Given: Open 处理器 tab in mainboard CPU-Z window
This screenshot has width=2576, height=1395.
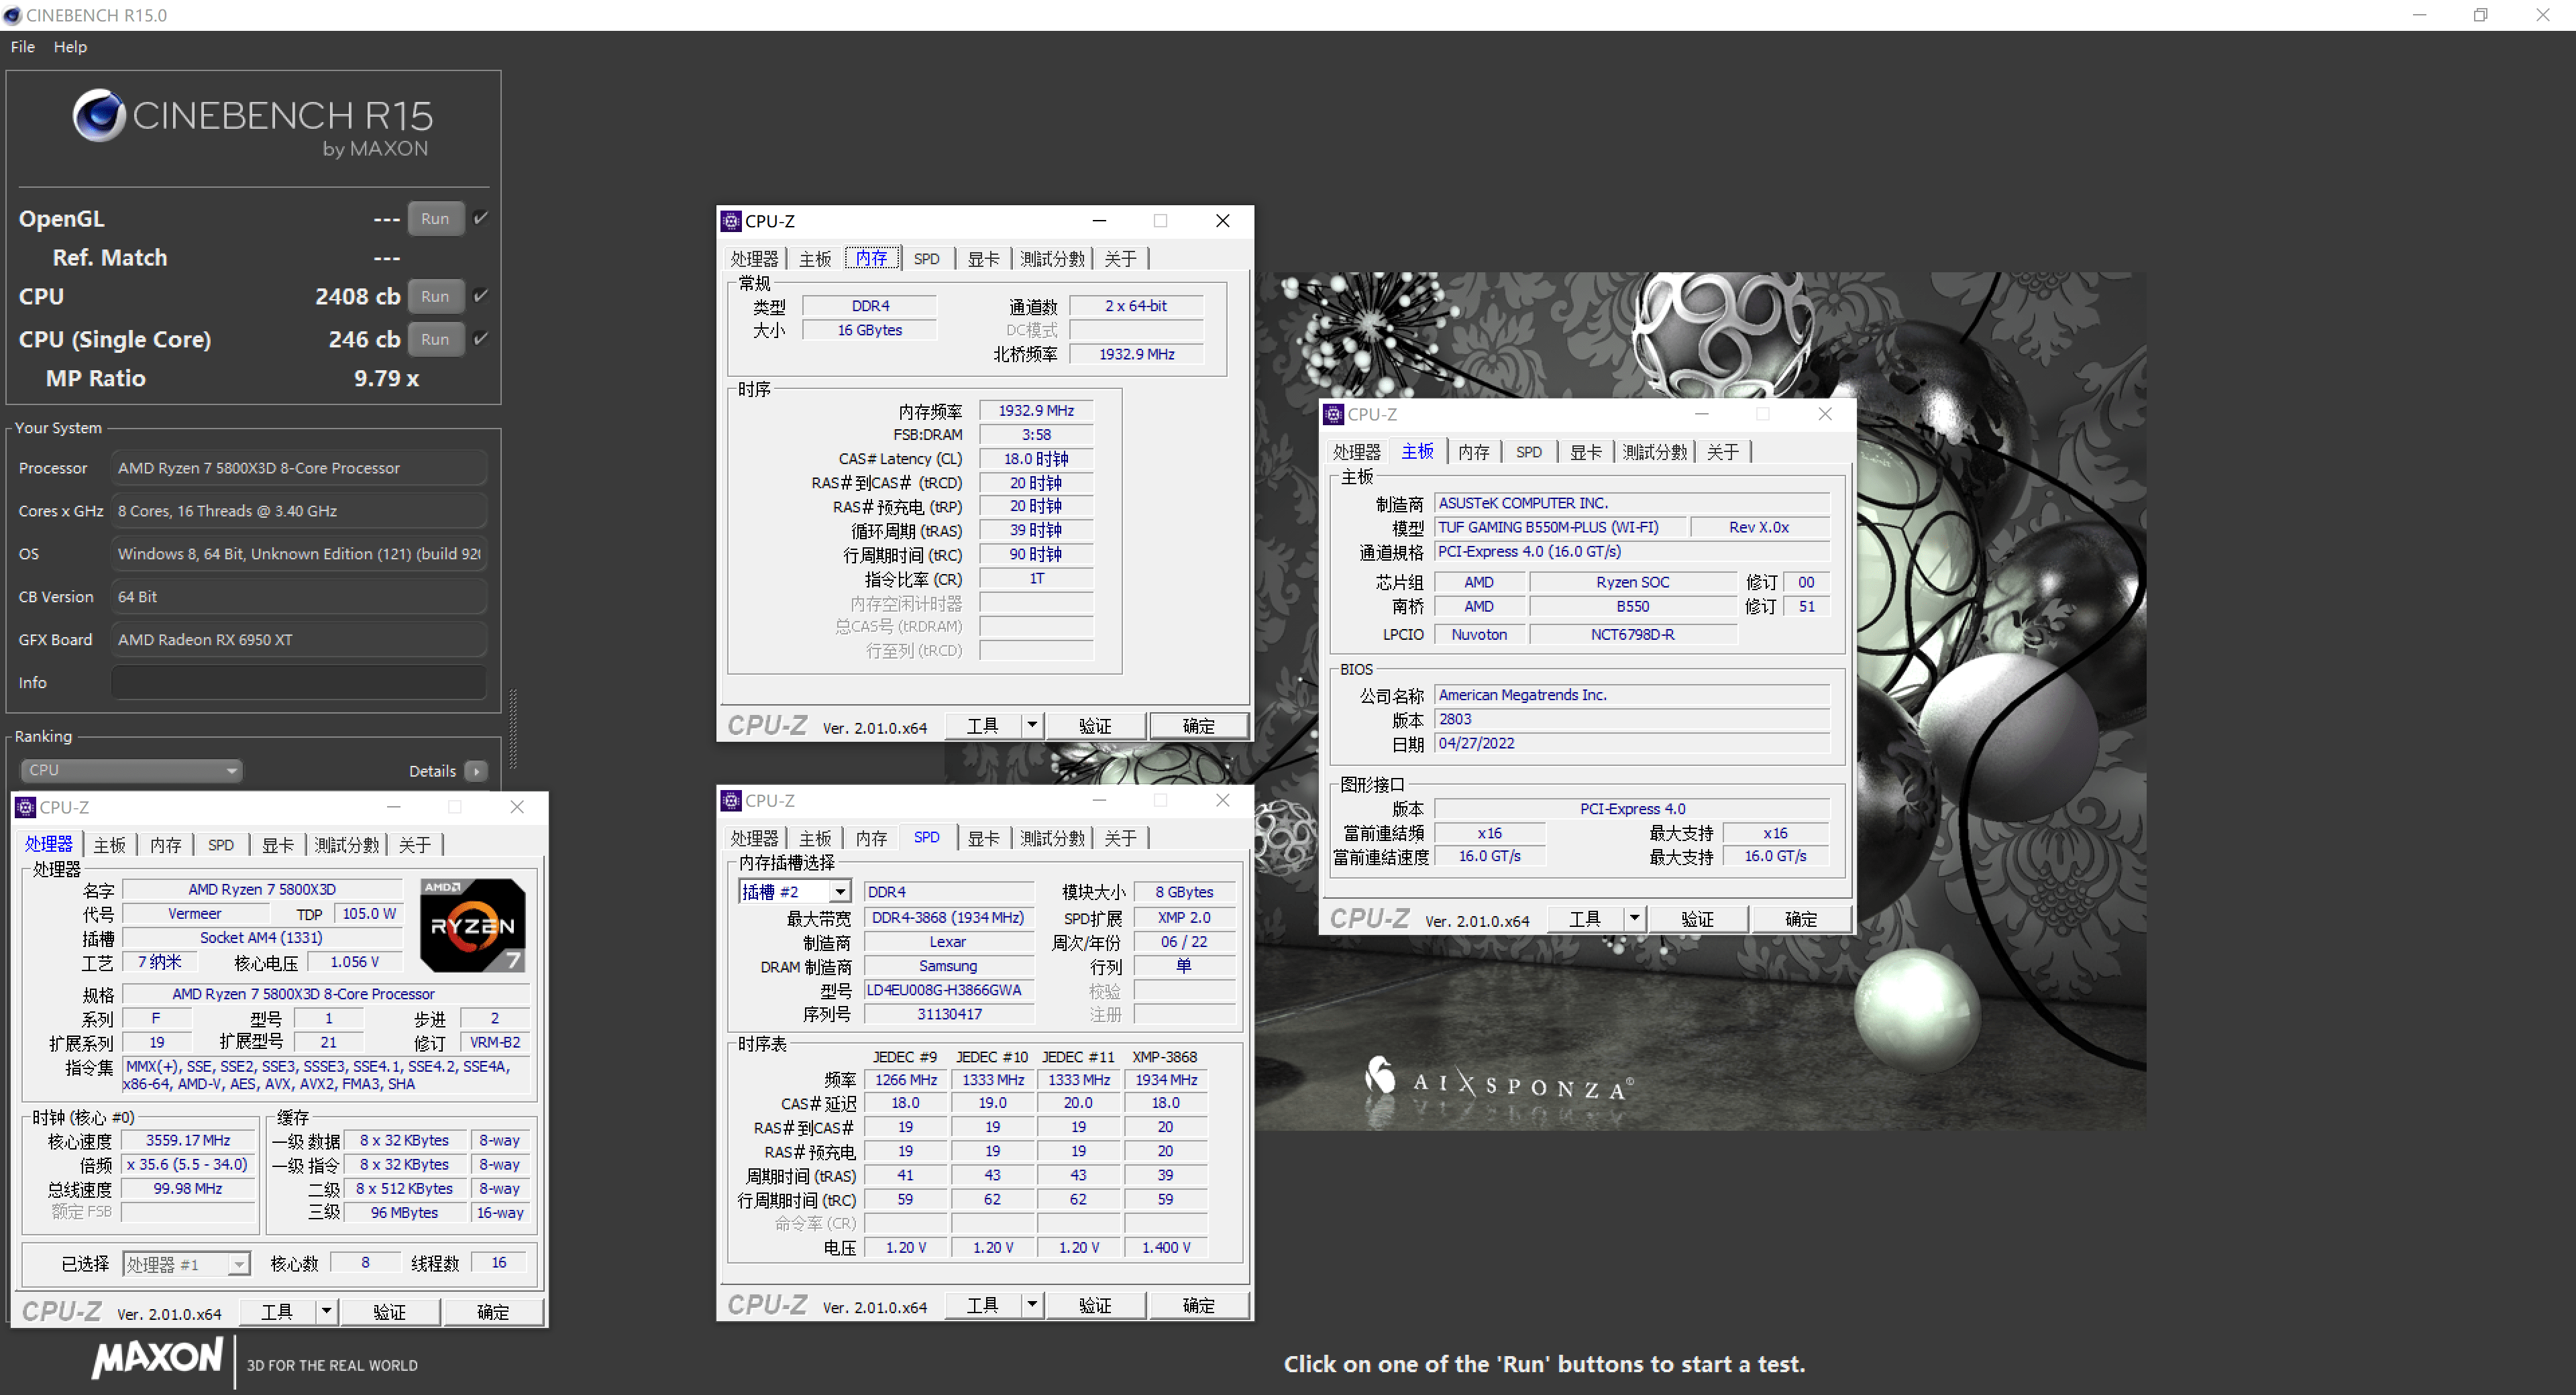Looking at the screenshot, I should [x=1356, y=452].
